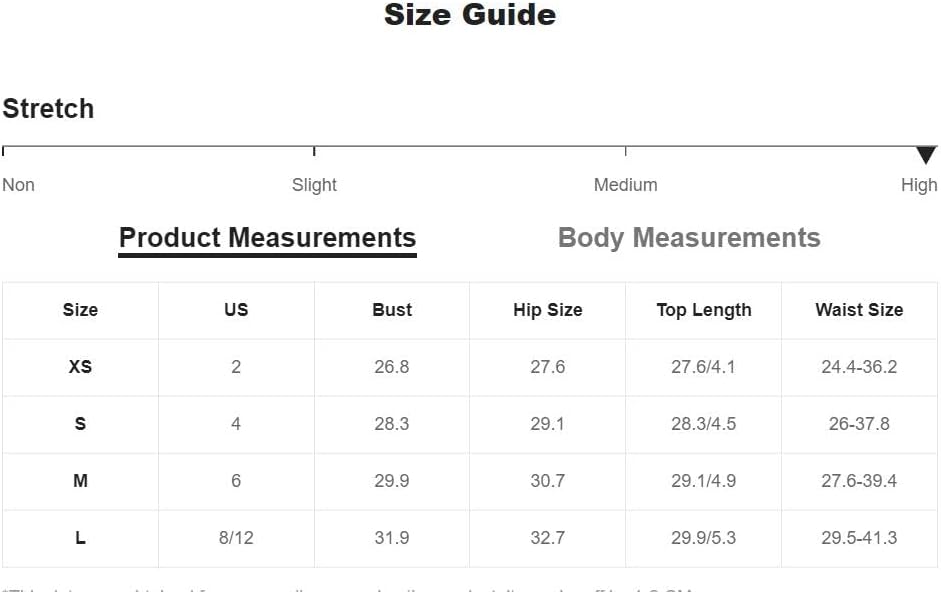Select the XS size row label
The width and height of the screenshot is (941, 592).
point(80,367)
